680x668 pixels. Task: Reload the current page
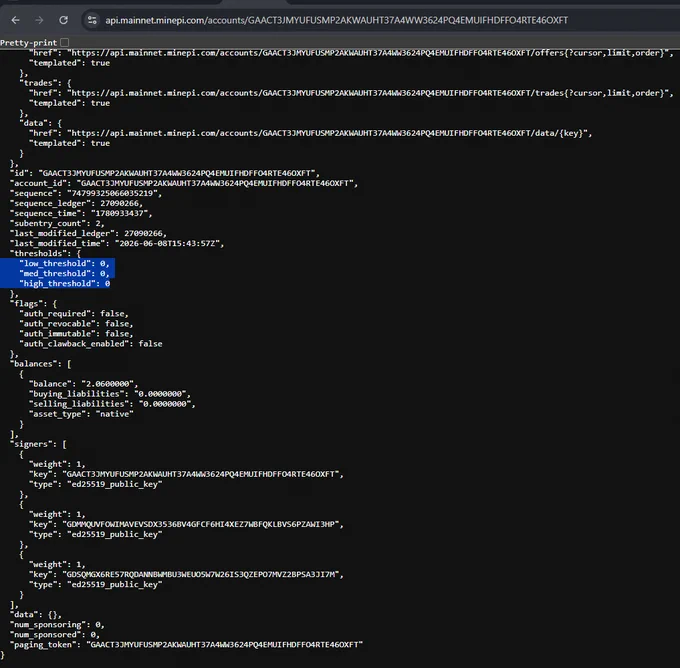click(63, 20)
